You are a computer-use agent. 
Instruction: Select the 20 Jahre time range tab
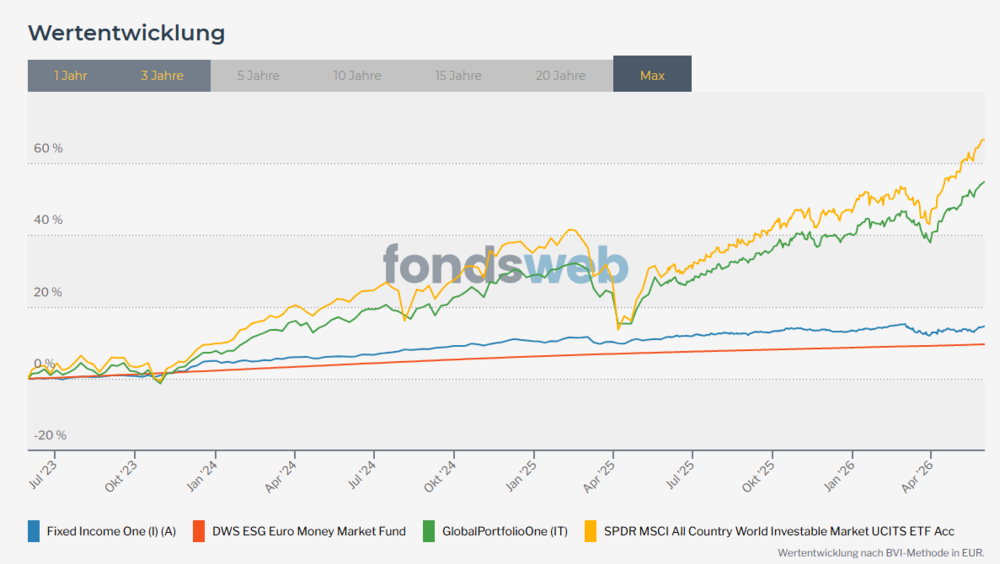click(x=561, y=76)
